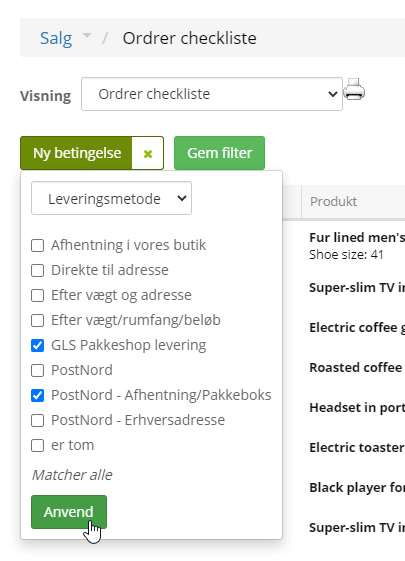This screenshot has width=405, height=561.
Task: Click 'Shoe size: 41' text
Action: coord(346,255)
